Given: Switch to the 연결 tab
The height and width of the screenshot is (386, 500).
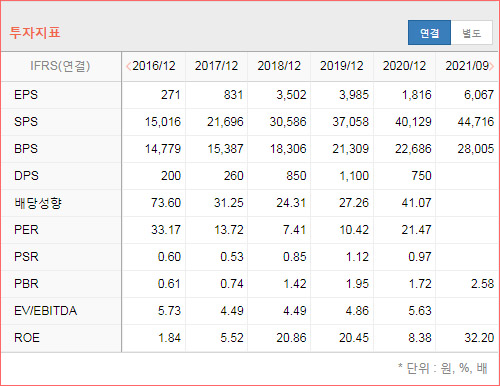Looking at the screenshot, I should point(429,33).
